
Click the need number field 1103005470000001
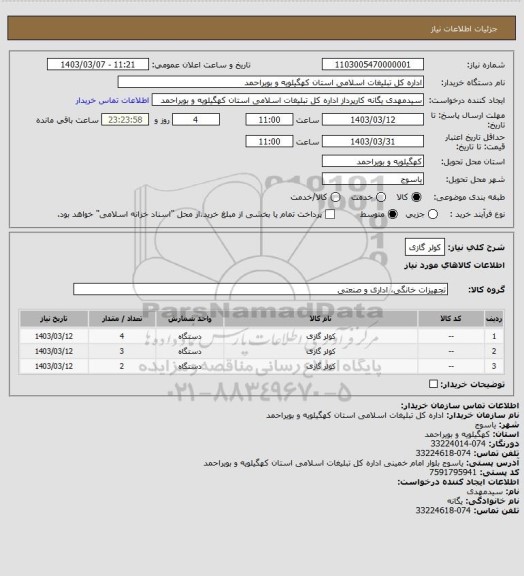point(373,64)
